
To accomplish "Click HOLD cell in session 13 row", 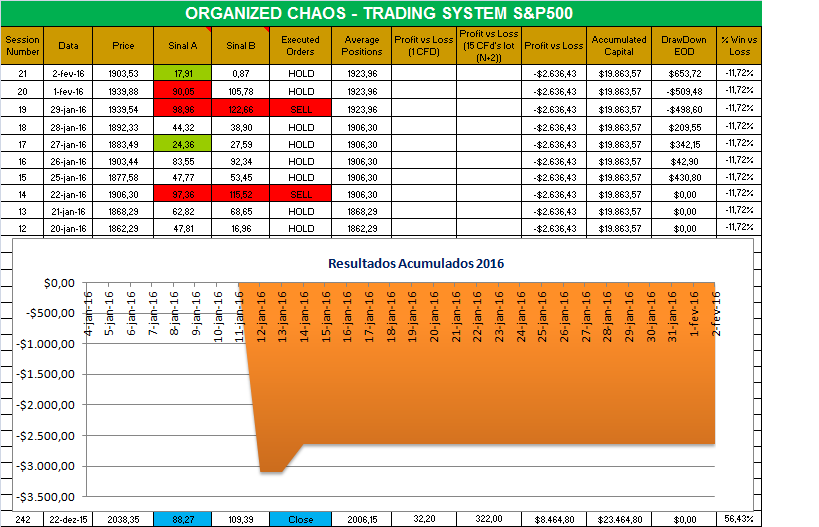I will point(300,211).
